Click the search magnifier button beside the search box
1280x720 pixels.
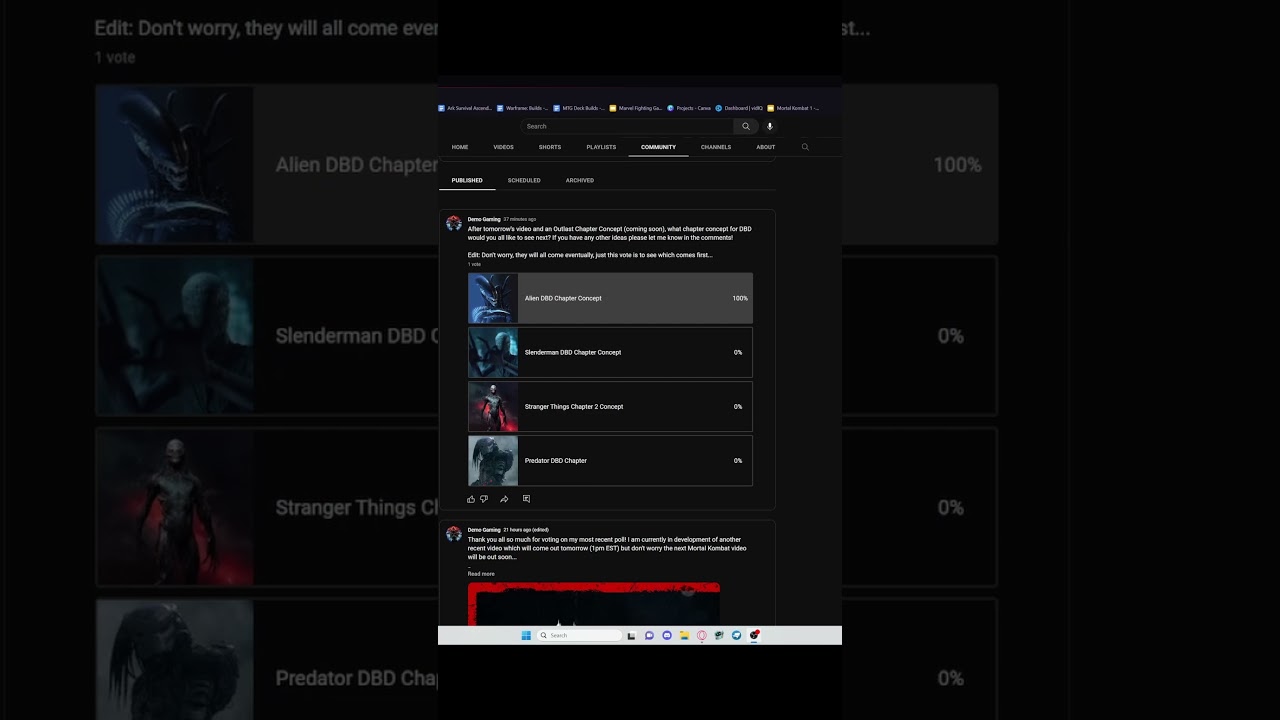tap(745, 126)
